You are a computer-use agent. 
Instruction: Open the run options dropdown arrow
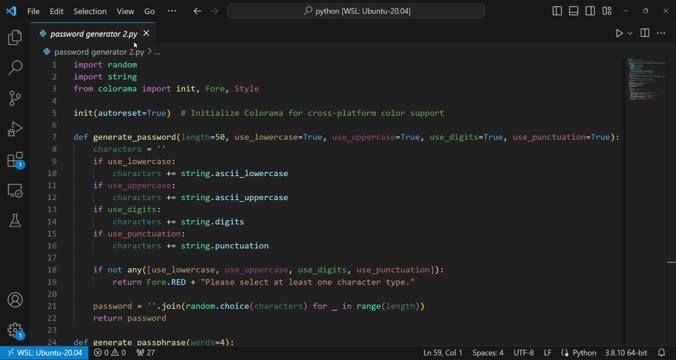point(630,33)
